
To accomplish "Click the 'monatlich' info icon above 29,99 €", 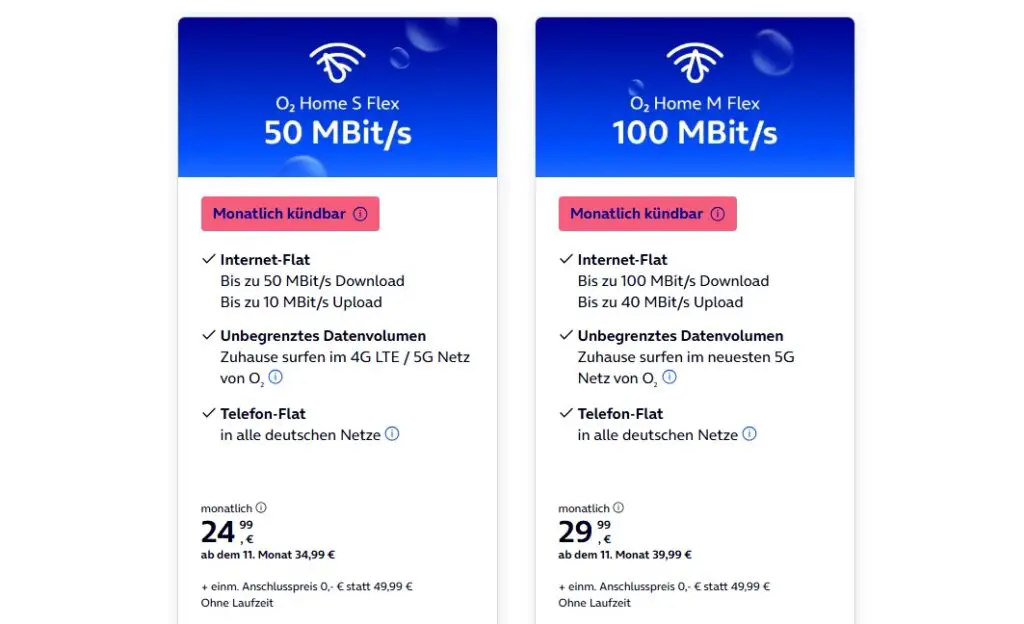I will pos(619,508).
